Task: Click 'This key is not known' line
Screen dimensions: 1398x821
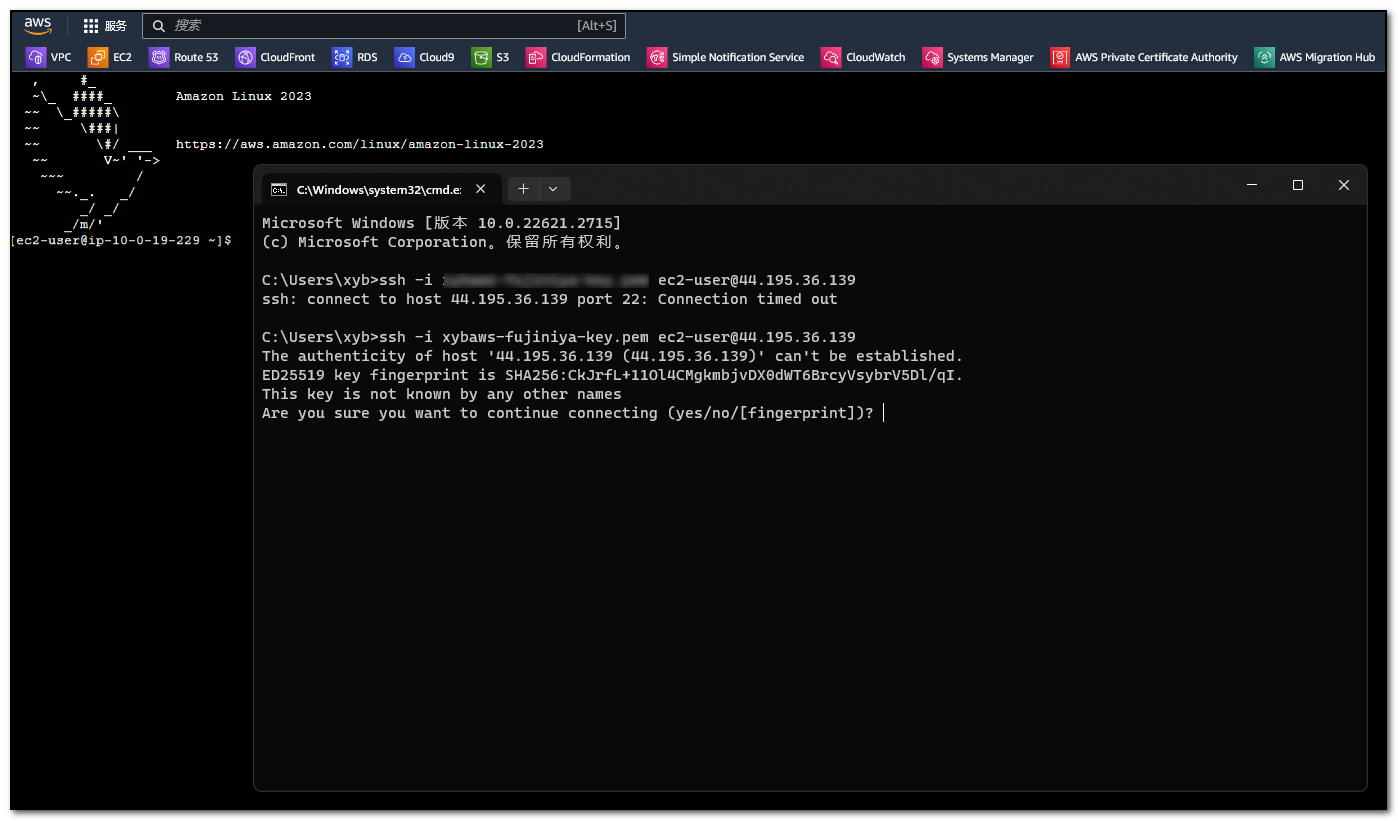Action: click(442, 394)
